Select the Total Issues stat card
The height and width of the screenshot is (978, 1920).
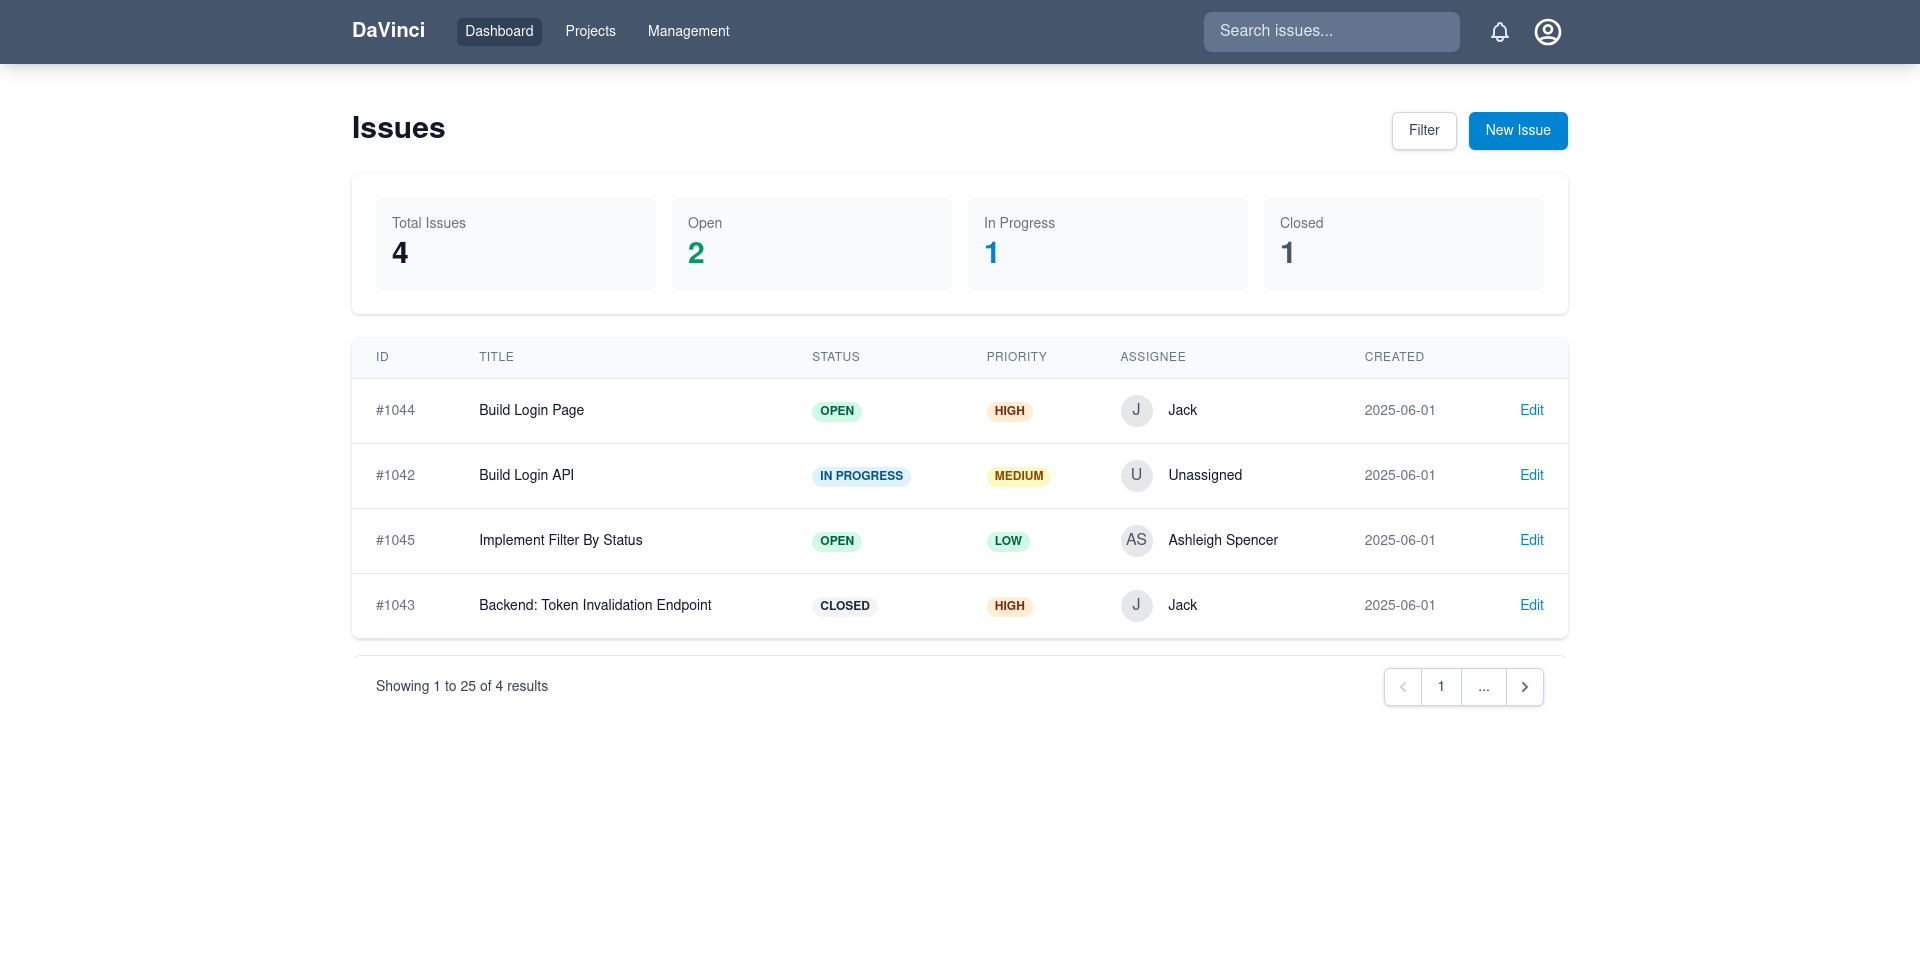pos(516,244)
